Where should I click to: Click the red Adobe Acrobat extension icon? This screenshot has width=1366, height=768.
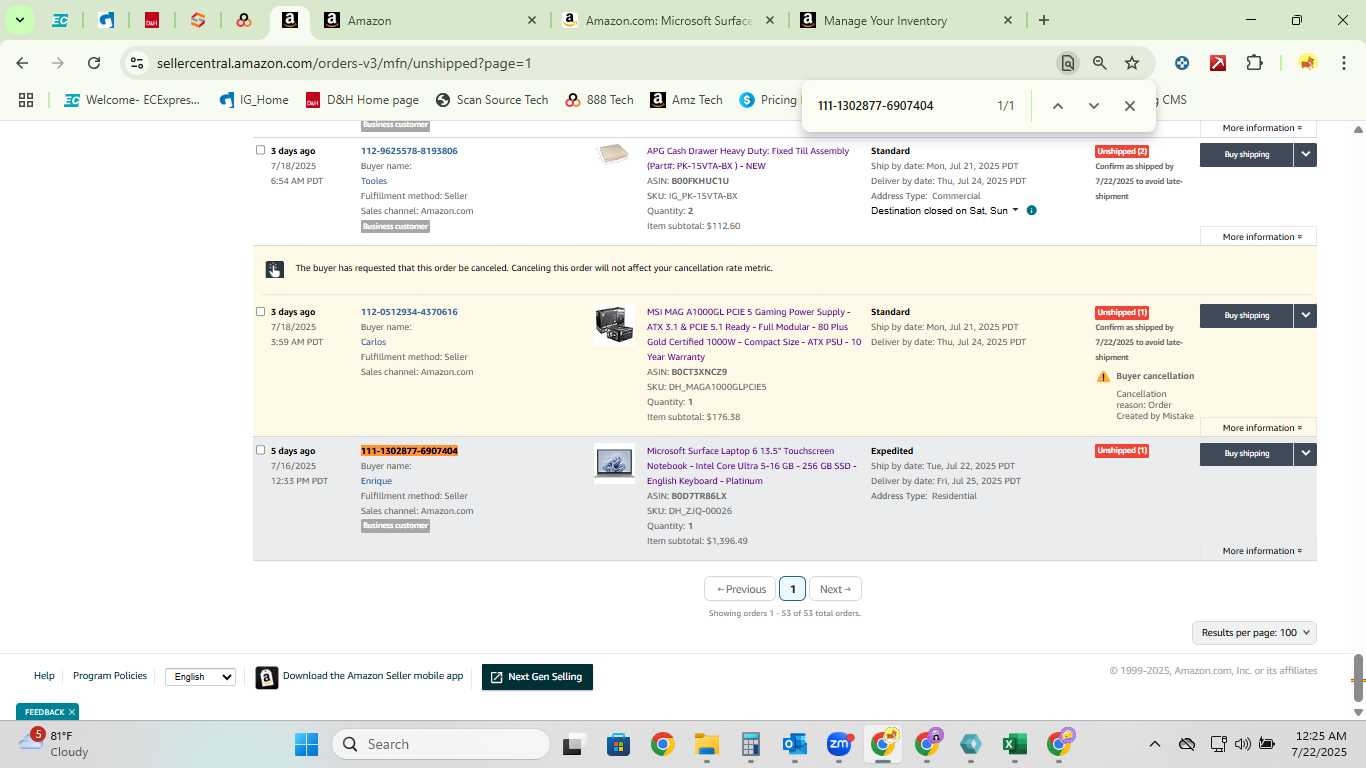[1218, 63]
